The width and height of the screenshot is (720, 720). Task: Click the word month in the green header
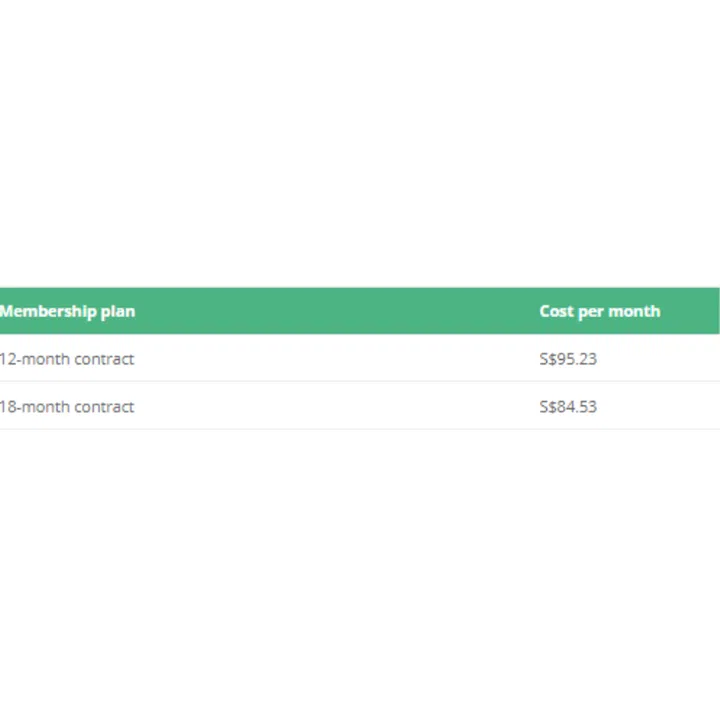click(x=635, y=311)
